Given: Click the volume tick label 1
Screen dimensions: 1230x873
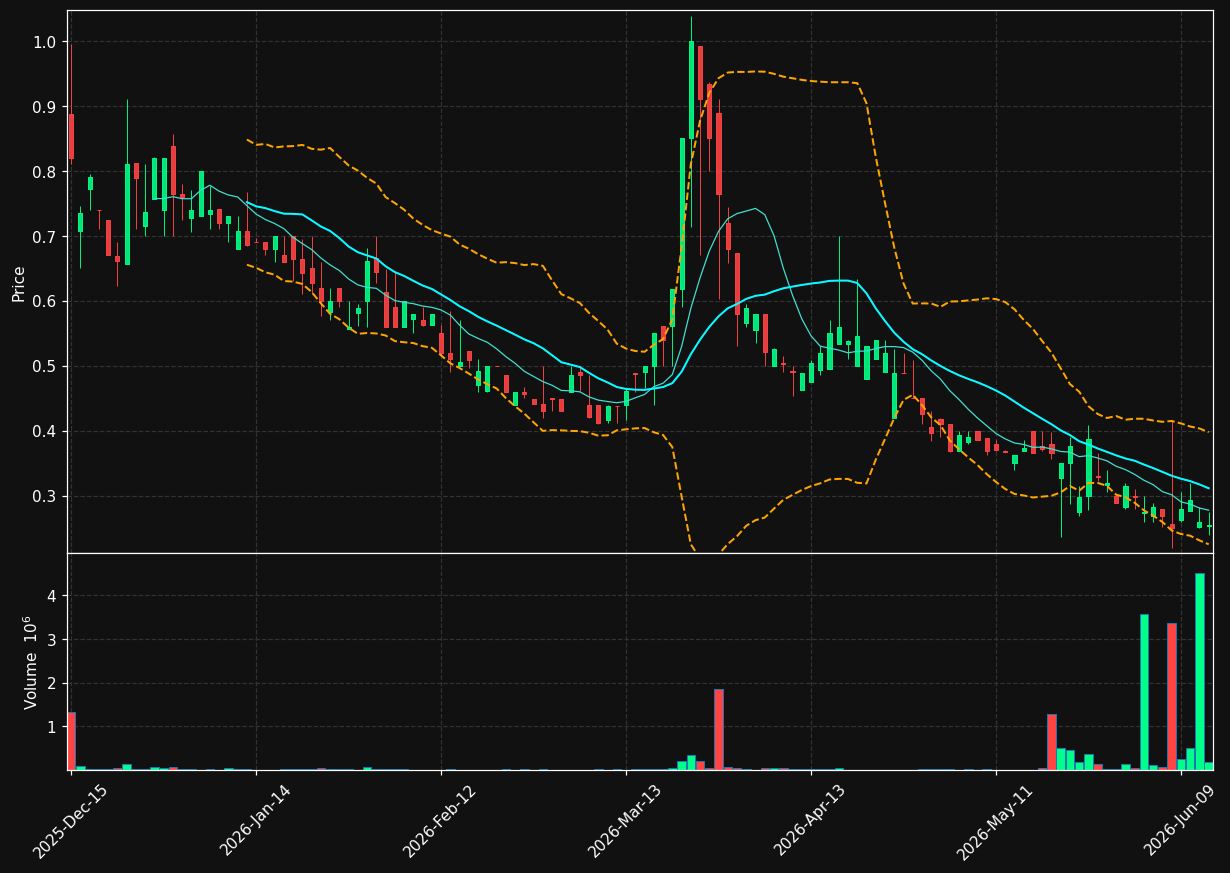Looking at the screenshot, I should (51, 728).
